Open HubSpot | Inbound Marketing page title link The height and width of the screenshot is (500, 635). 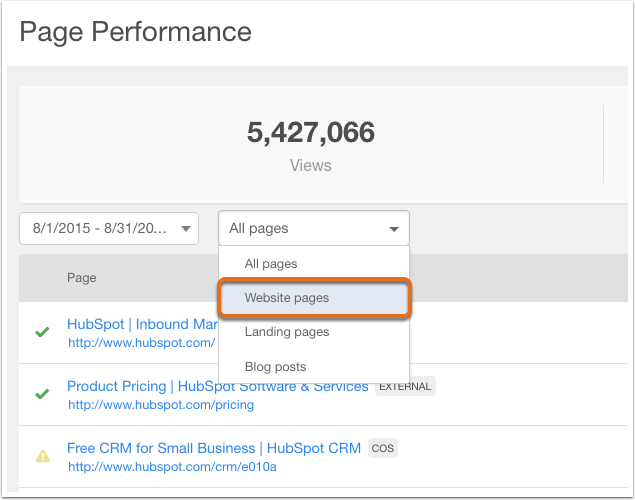(143, 324)
